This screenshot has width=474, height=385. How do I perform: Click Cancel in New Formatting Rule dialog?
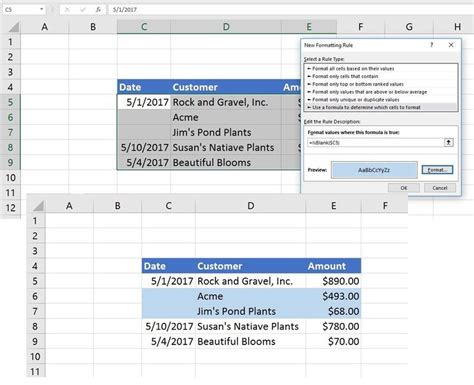440,188
